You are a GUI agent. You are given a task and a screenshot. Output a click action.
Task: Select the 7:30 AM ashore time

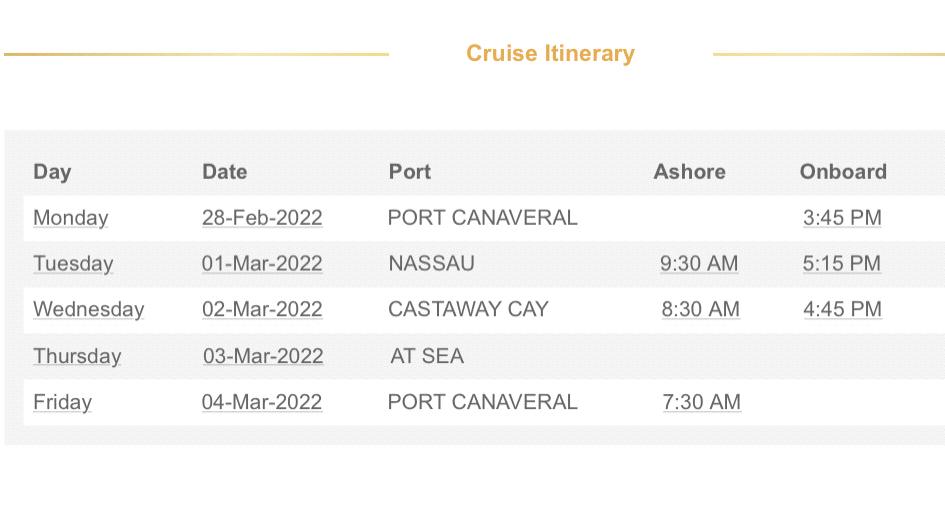click(702, 402)
